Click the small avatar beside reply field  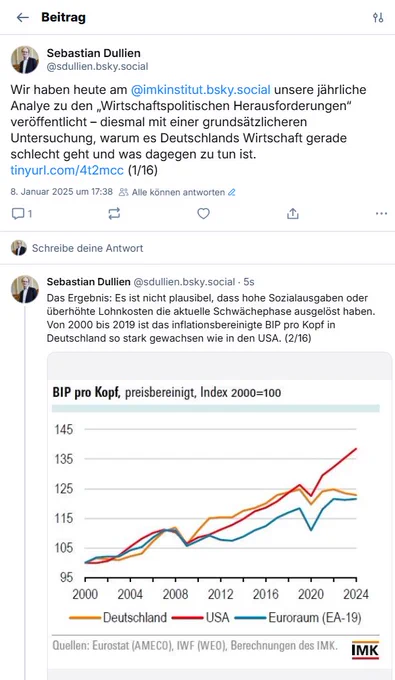pyautogui.click(x=19, y=248)
